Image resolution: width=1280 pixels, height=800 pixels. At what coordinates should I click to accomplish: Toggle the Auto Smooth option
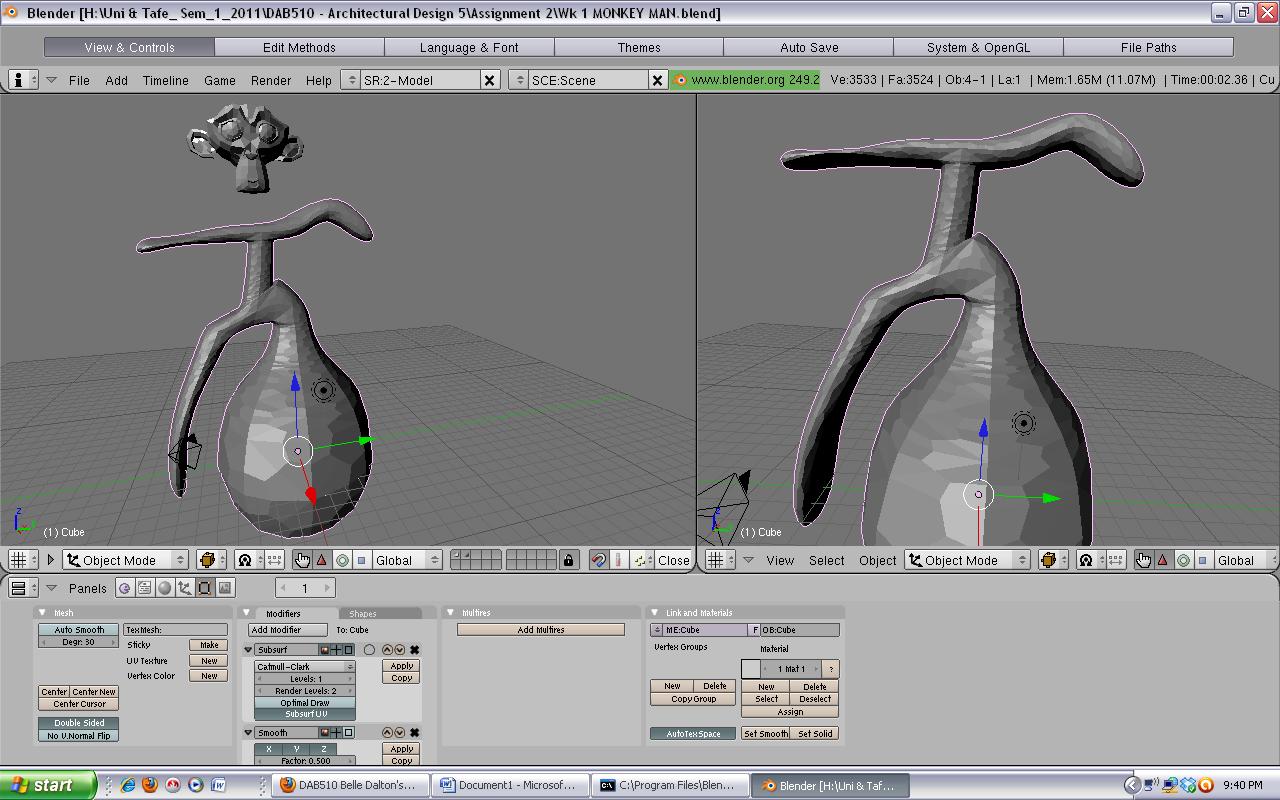pos(78,630)
